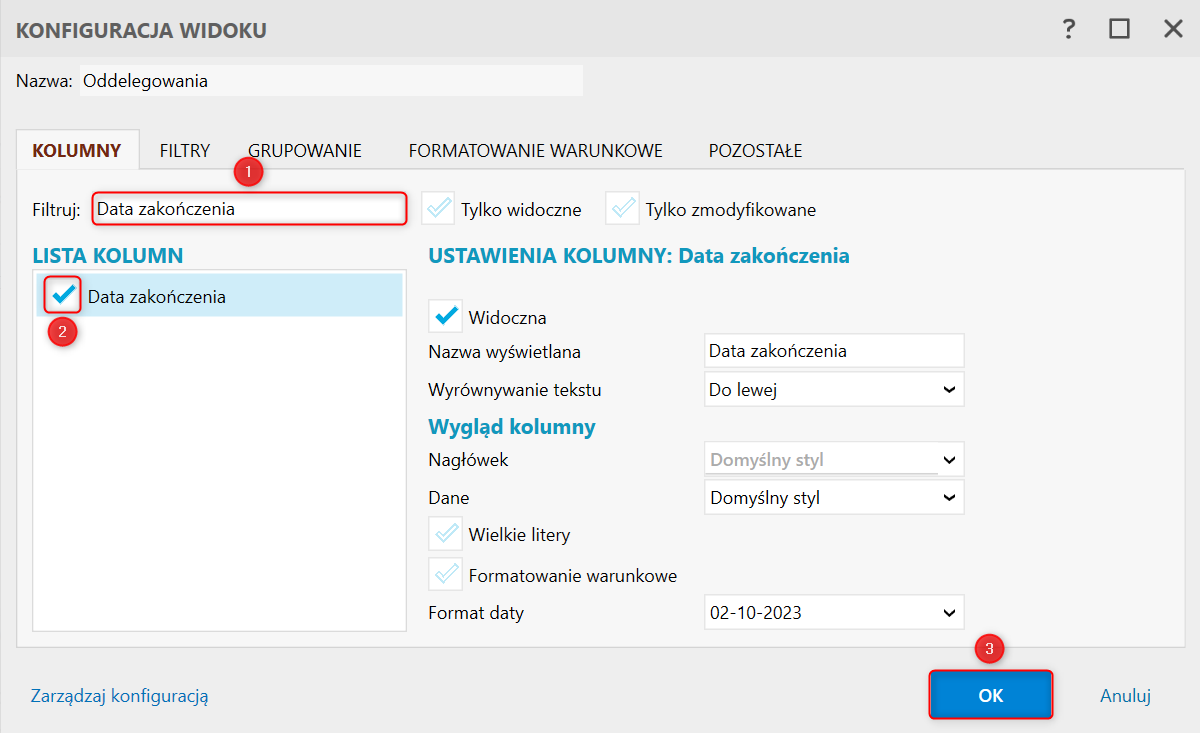Go to Formatowanie warunkowe tab
The image size is (1200, 733).
pyautogui.click(x=535, y=151)
